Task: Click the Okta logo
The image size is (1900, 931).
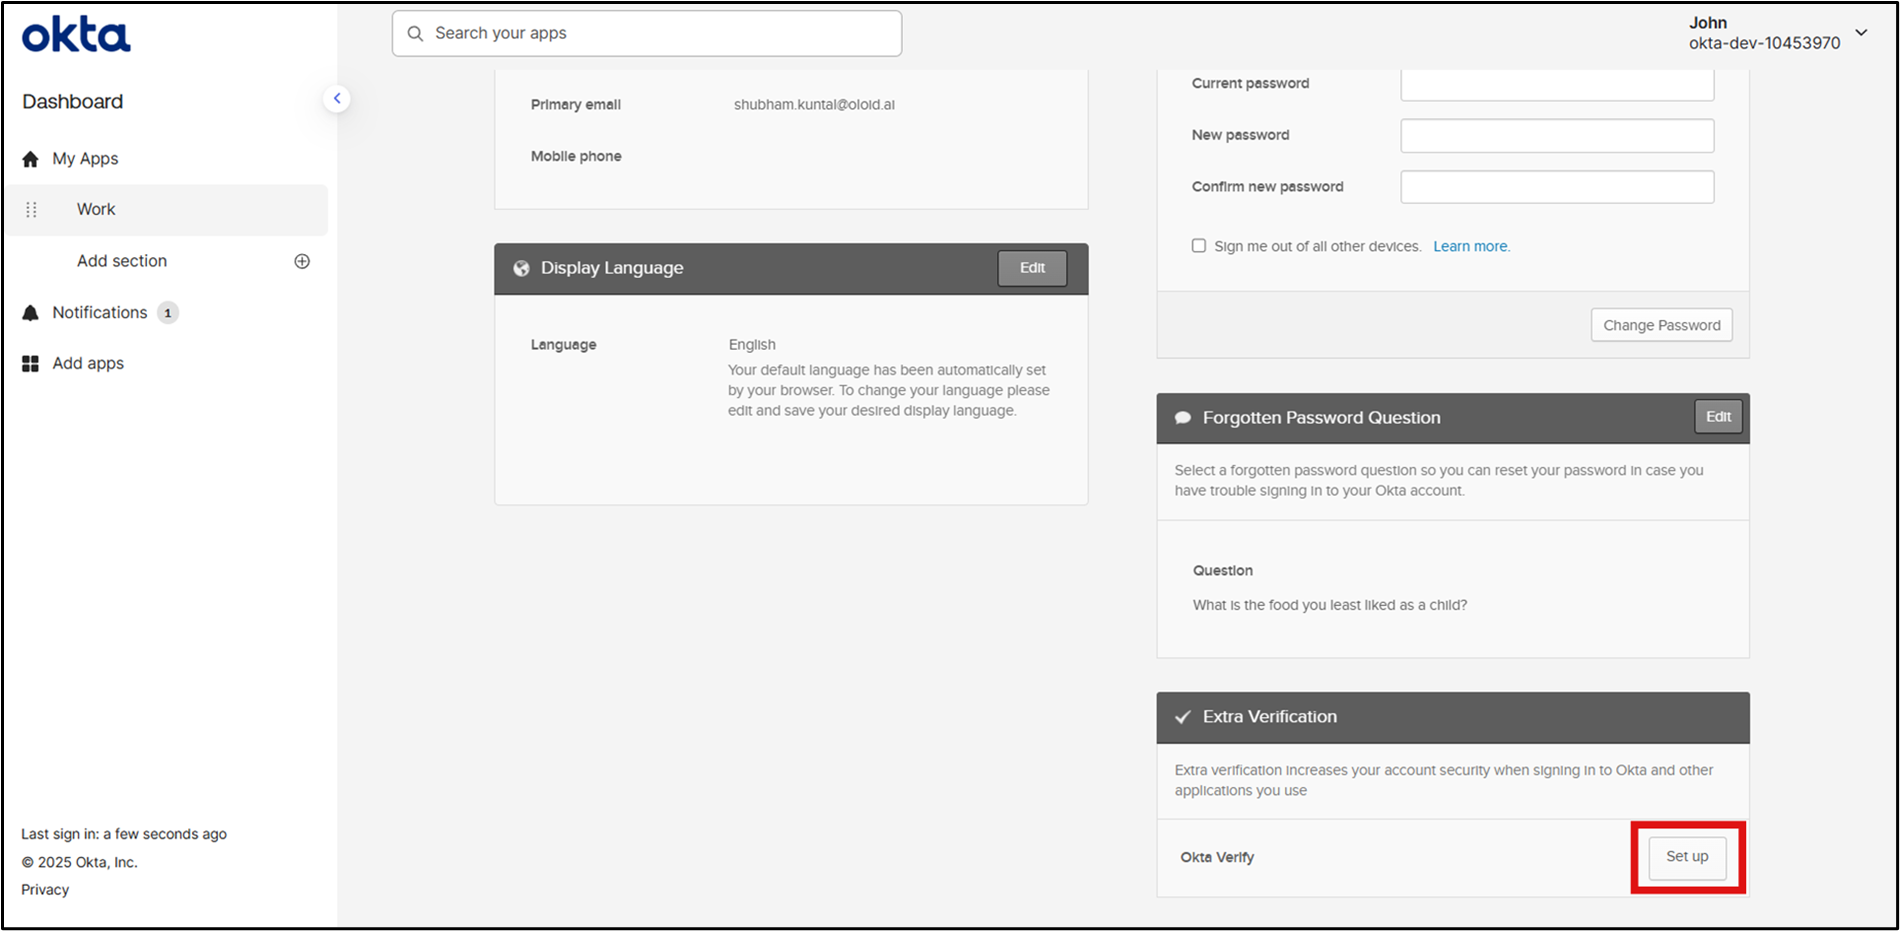Action: tap(76, 35)
